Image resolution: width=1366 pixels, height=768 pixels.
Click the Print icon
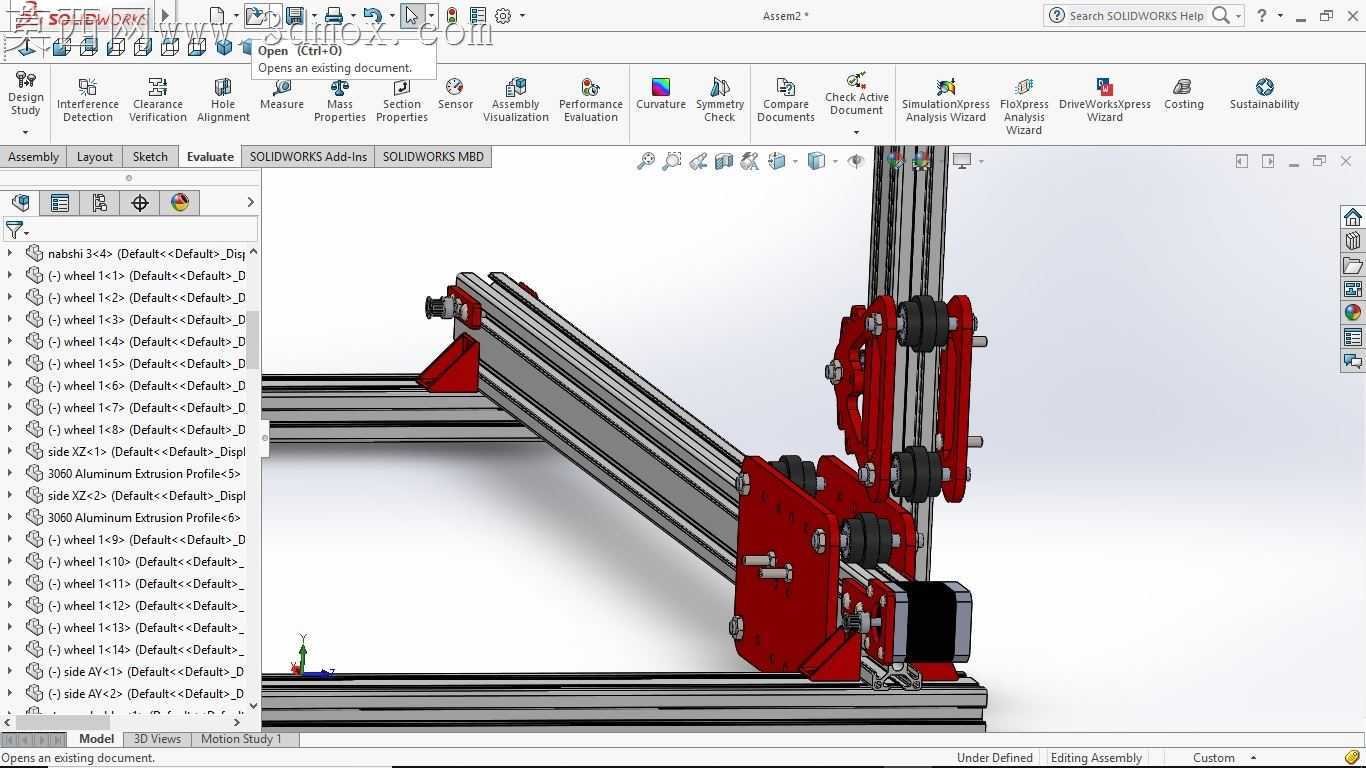point(334,16)
